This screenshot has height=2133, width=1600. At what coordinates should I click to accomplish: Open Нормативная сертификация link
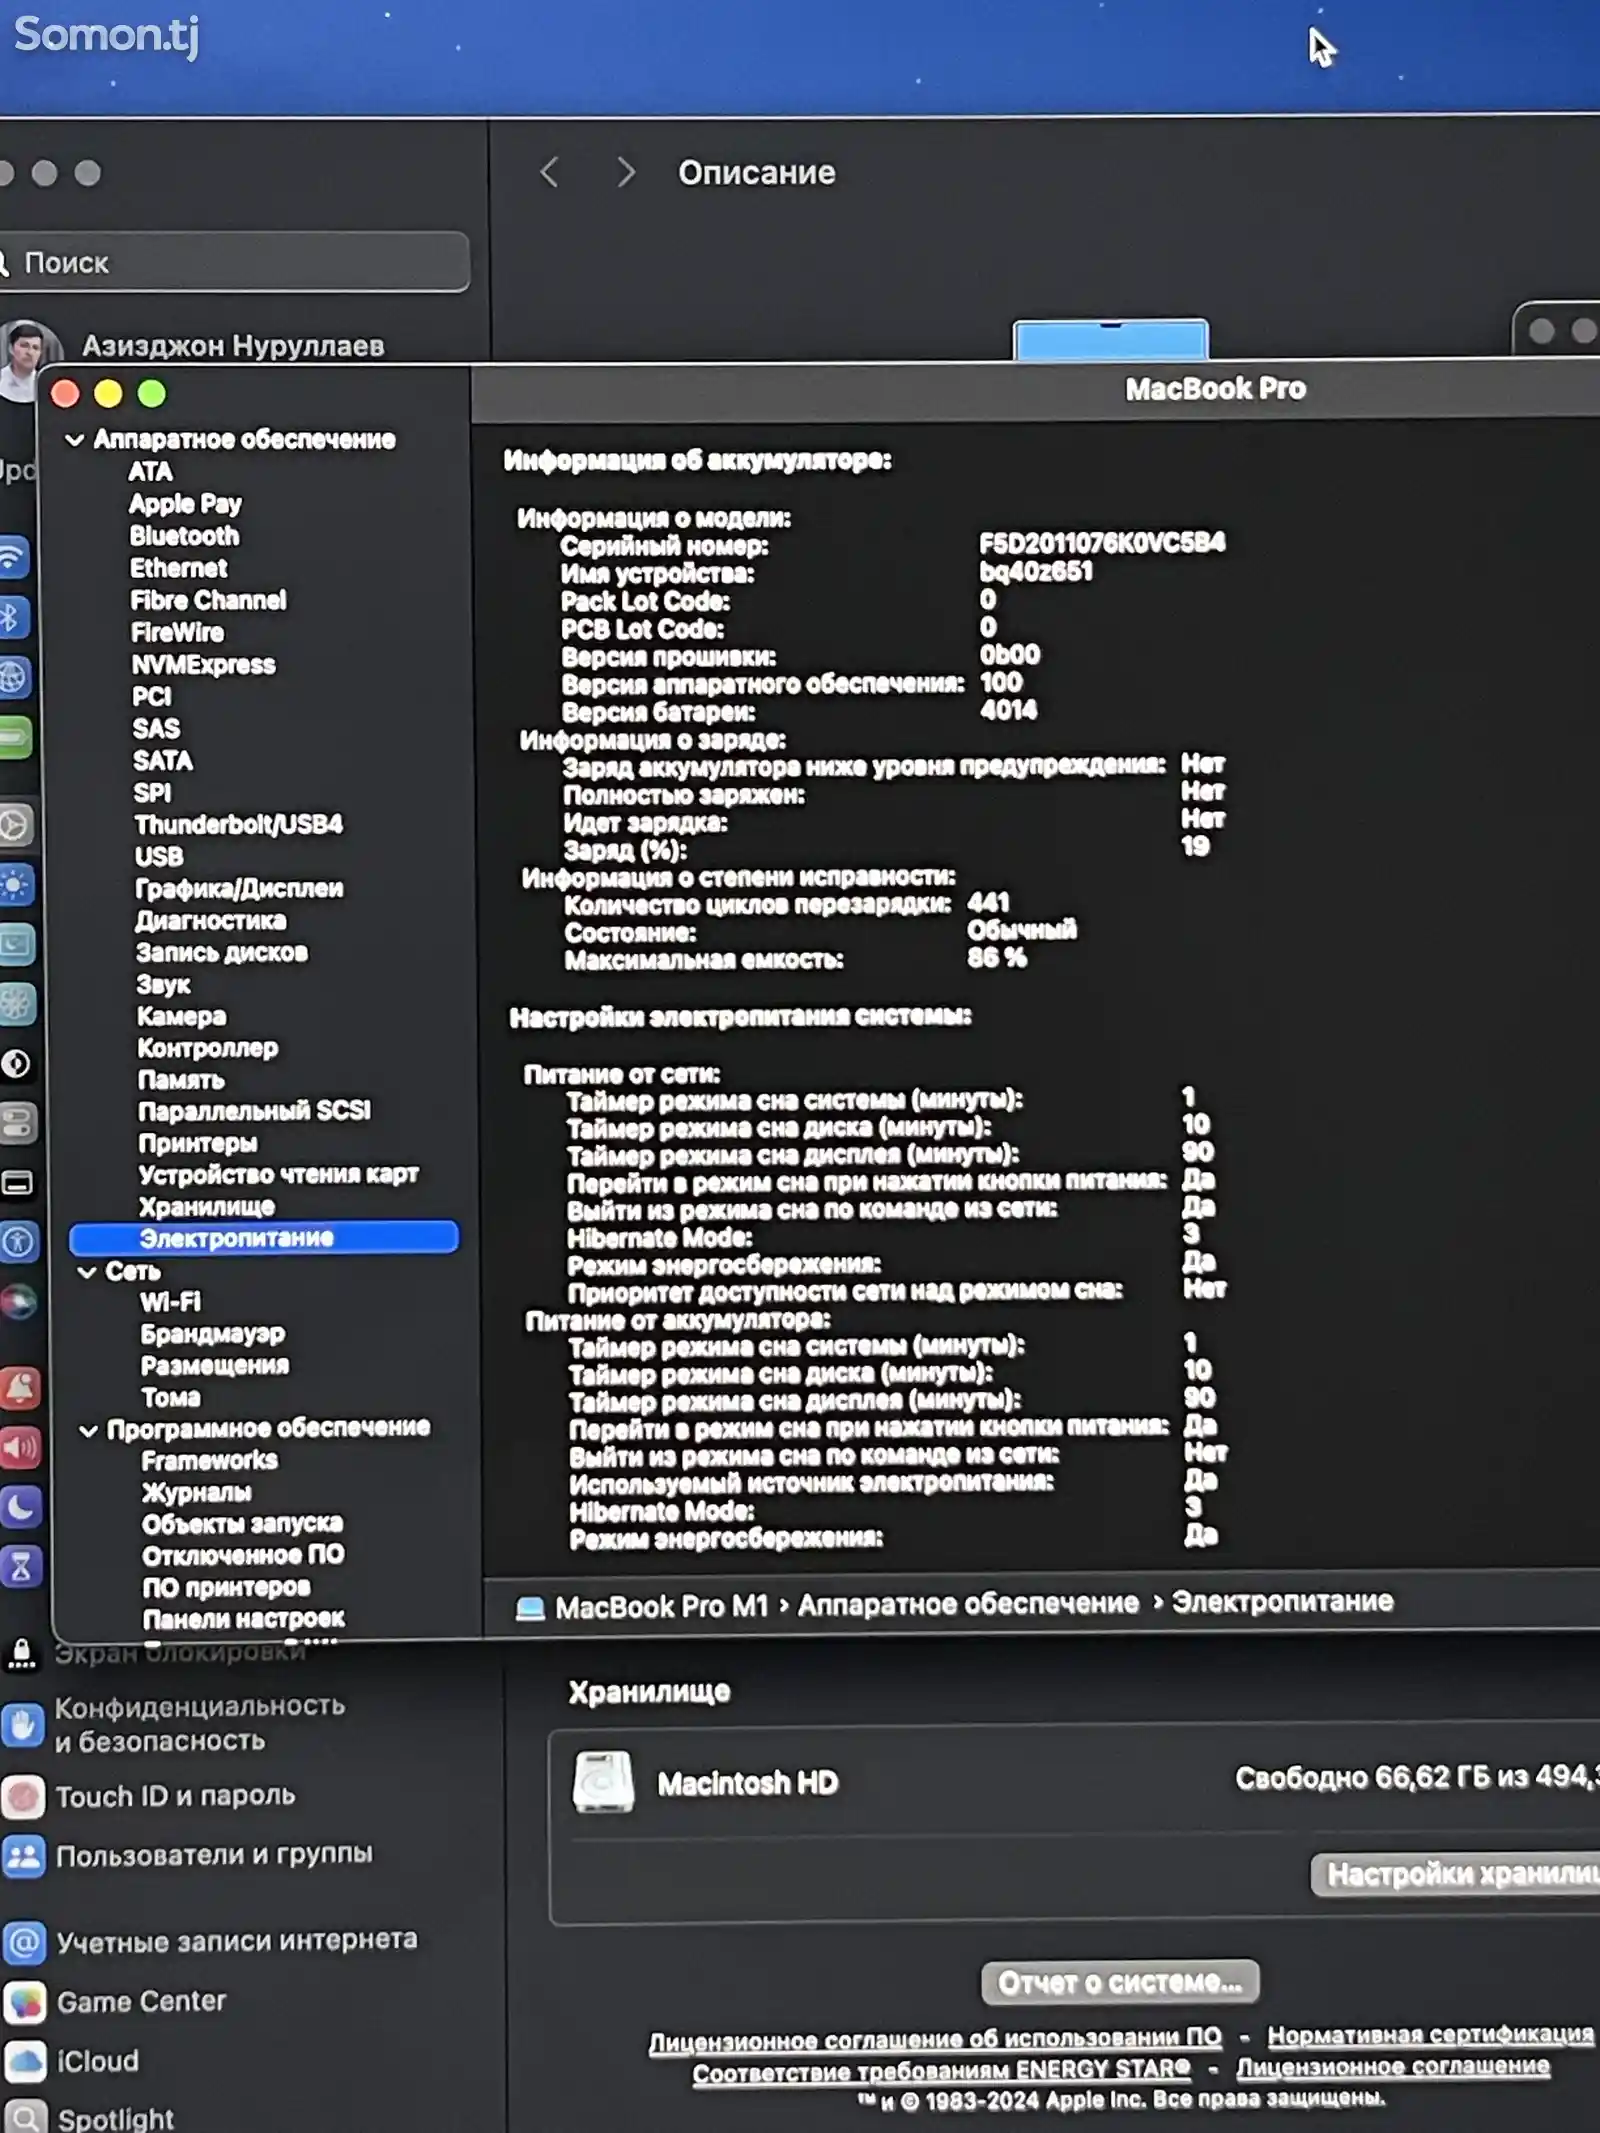pos(1430,2035)
